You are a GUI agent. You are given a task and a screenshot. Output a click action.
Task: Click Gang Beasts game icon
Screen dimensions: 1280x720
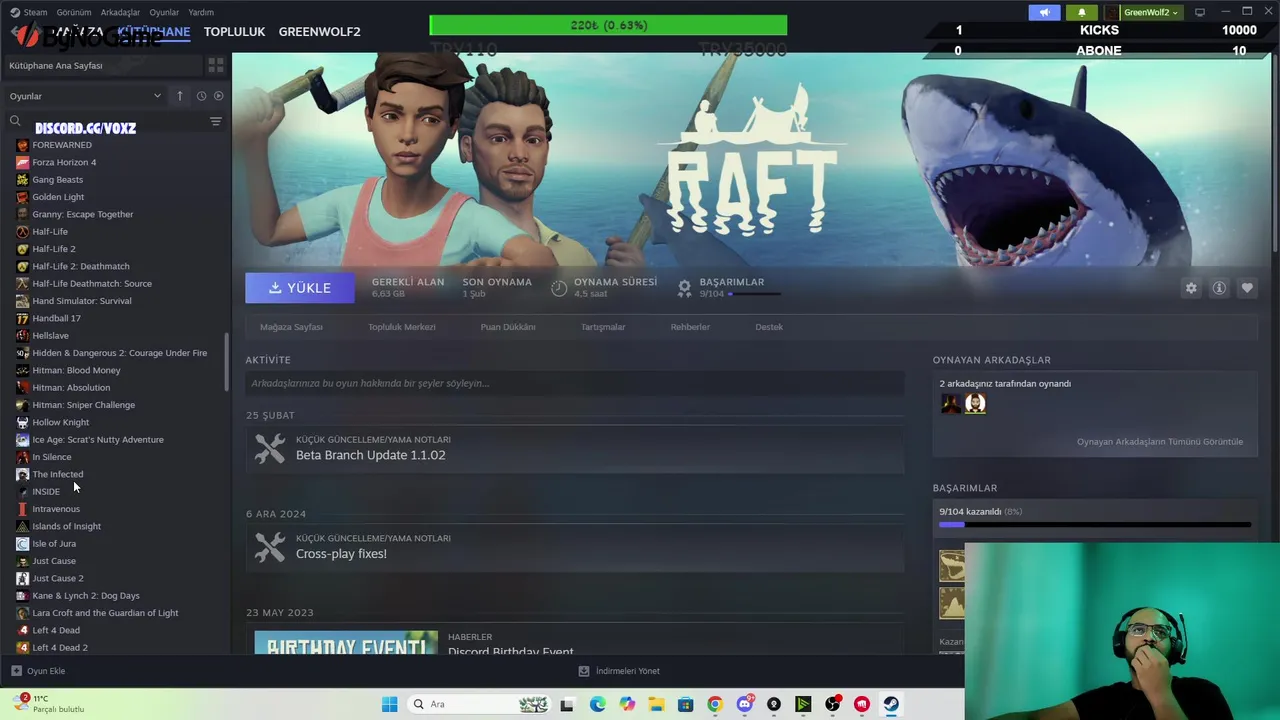22,180
